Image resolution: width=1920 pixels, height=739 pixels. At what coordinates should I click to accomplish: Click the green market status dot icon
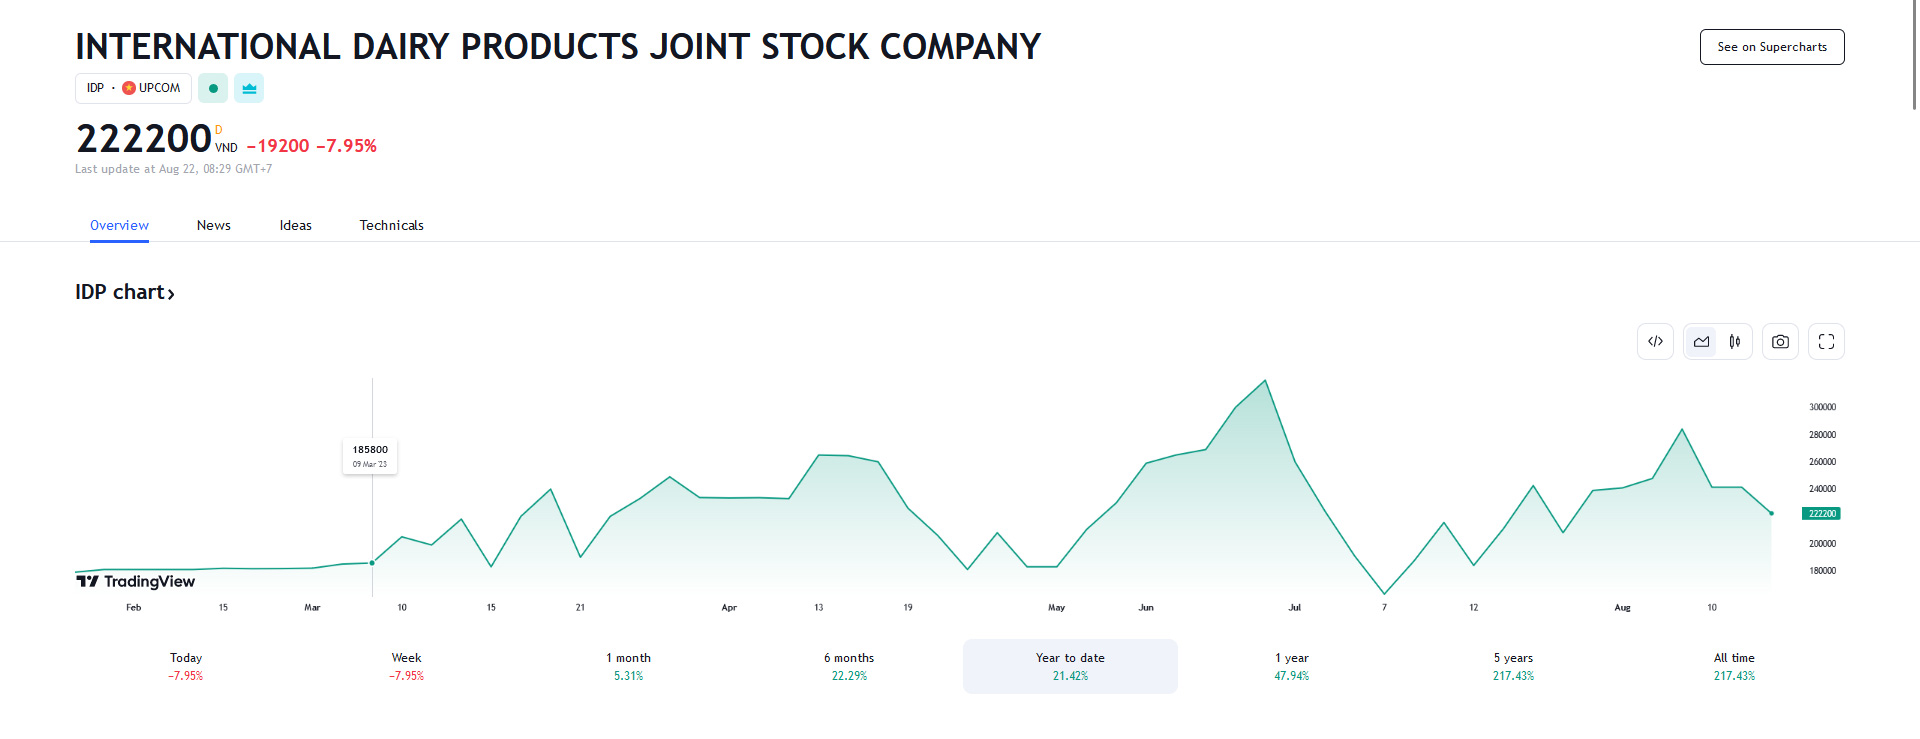click(213, 88)
